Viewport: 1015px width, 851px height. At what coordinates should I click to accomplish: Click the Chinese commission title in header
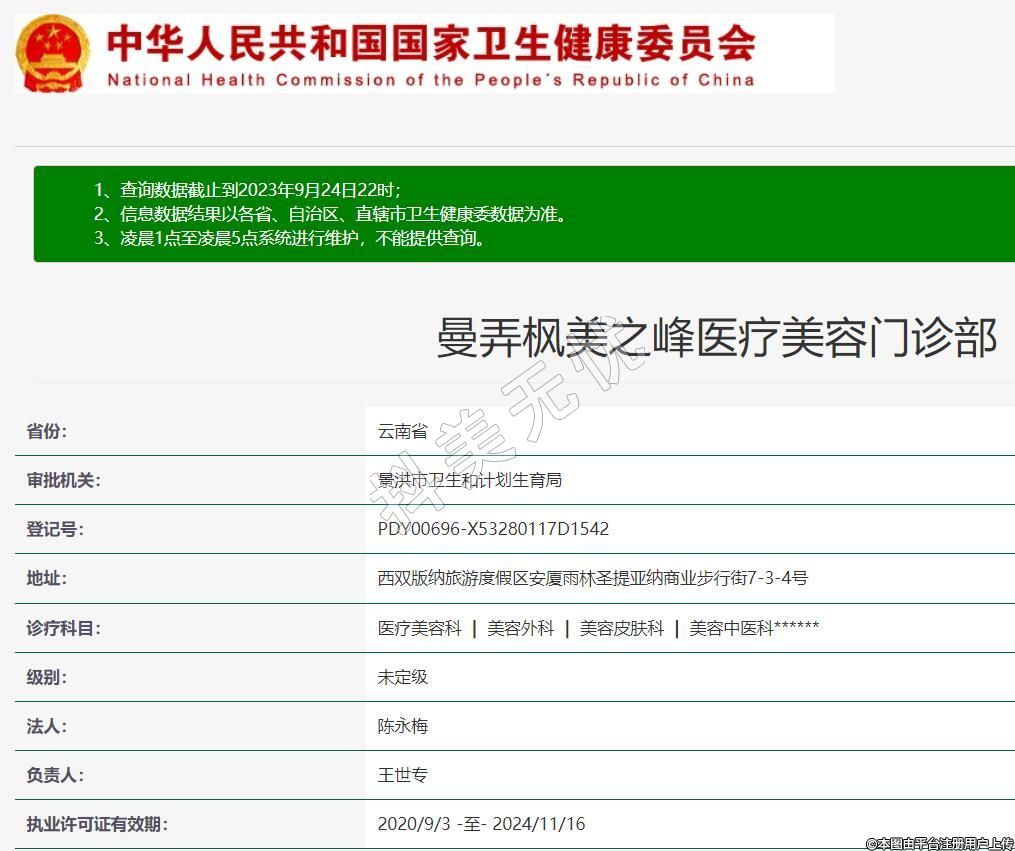click(x=431, y=41)
